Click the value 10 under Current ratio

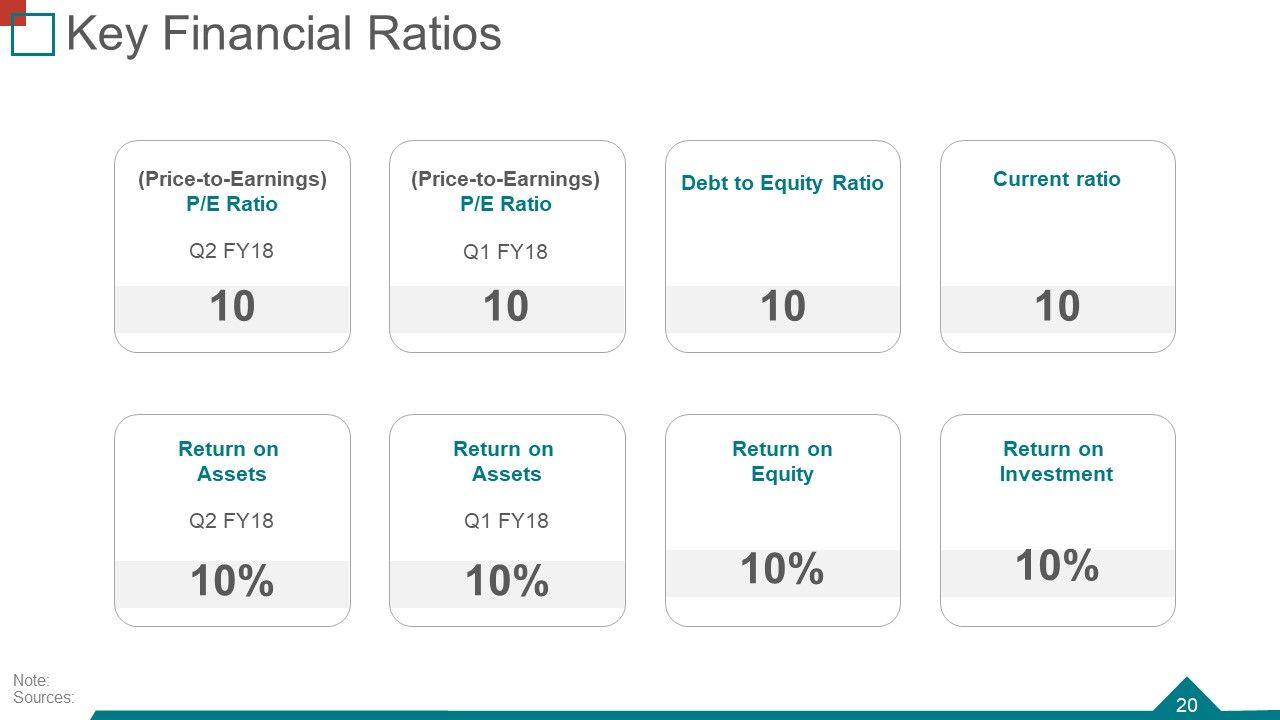1057,307
